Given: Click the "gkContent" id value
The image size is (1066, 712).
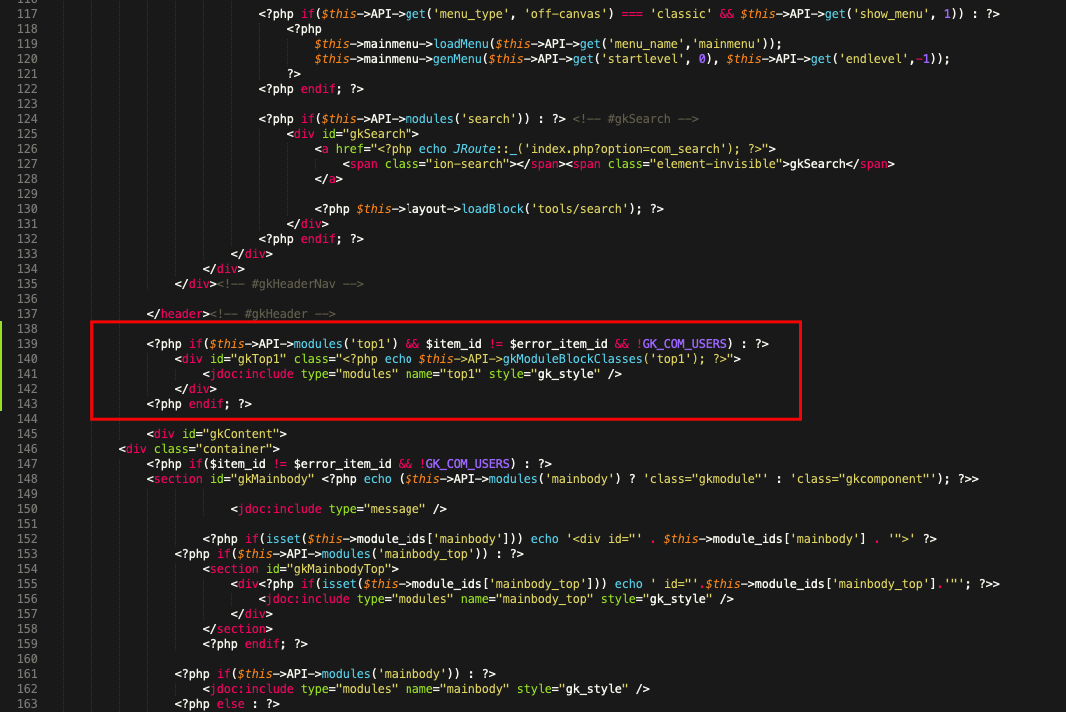Looking at the screenshot, I should (241, 434).
